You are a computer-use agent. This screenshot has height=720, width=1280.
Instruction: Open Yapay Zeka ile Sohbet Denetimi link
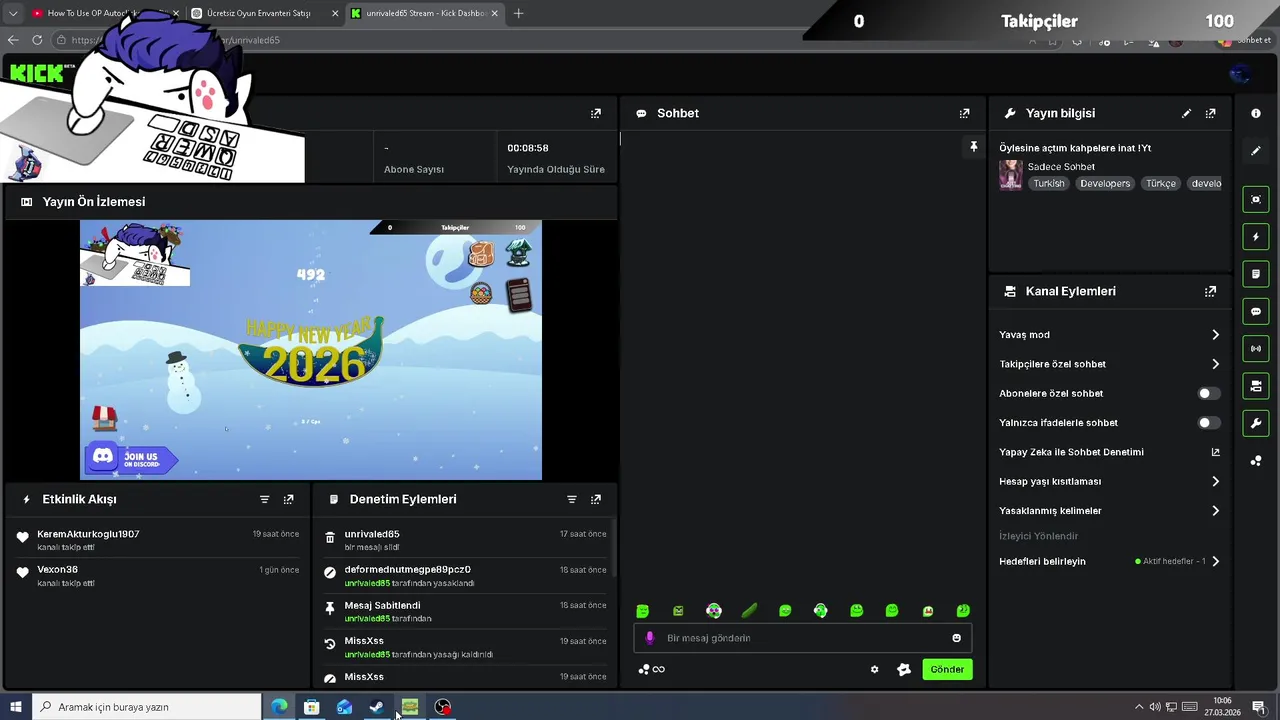[x=1109, y=452]
